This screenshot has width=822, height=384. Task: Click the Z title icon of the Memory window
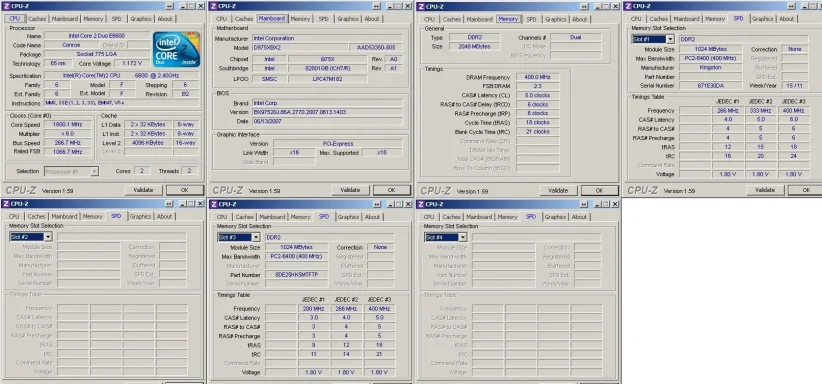pyautogui.click(x=420, y=6)
